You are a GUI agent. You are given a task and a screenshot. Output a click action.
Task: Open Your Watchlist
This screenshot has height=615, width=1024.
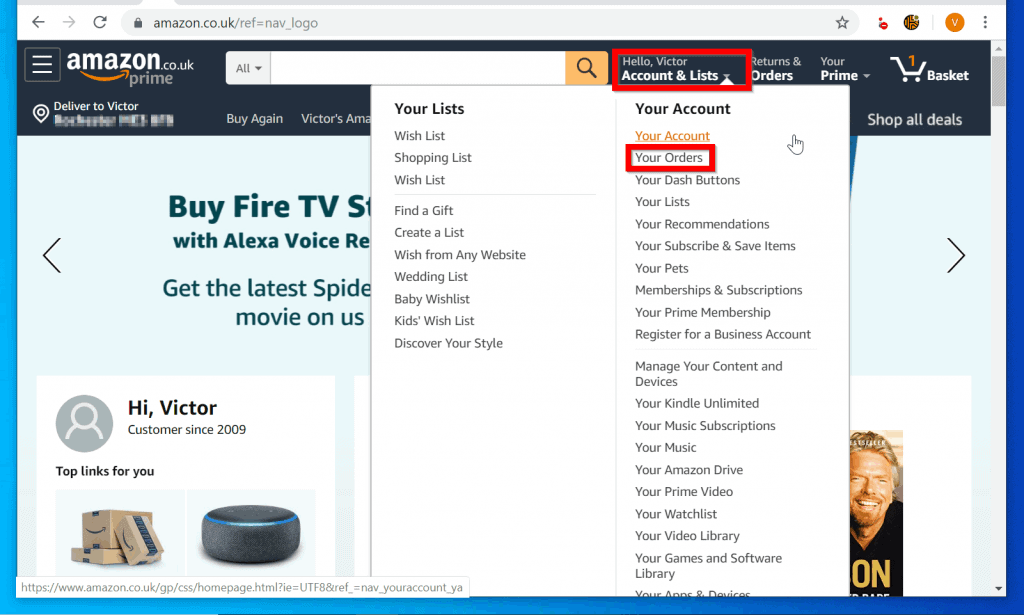point(676,514)
